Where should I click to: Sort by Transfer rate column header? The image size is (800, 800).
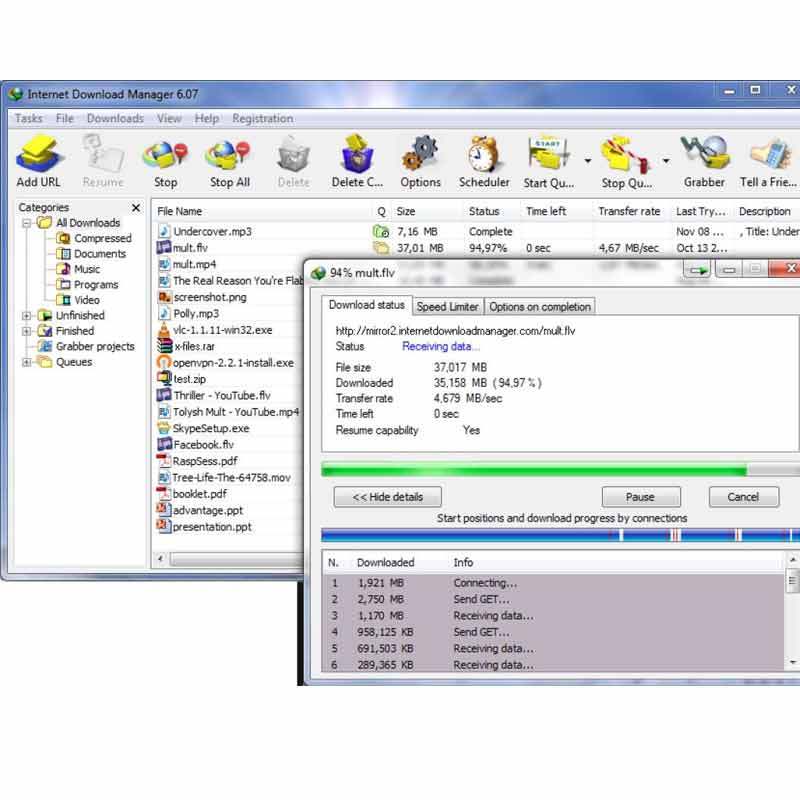coord(629,211)
